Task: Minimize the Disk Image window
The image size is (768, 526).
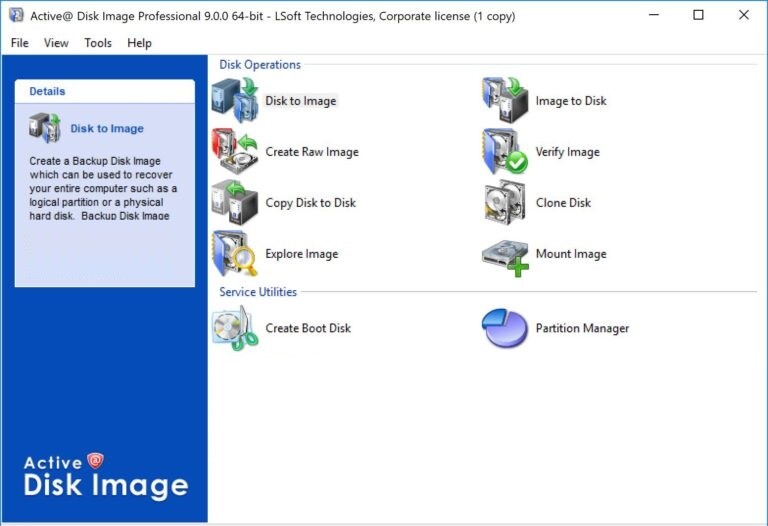Action: [x=654, y=15]
